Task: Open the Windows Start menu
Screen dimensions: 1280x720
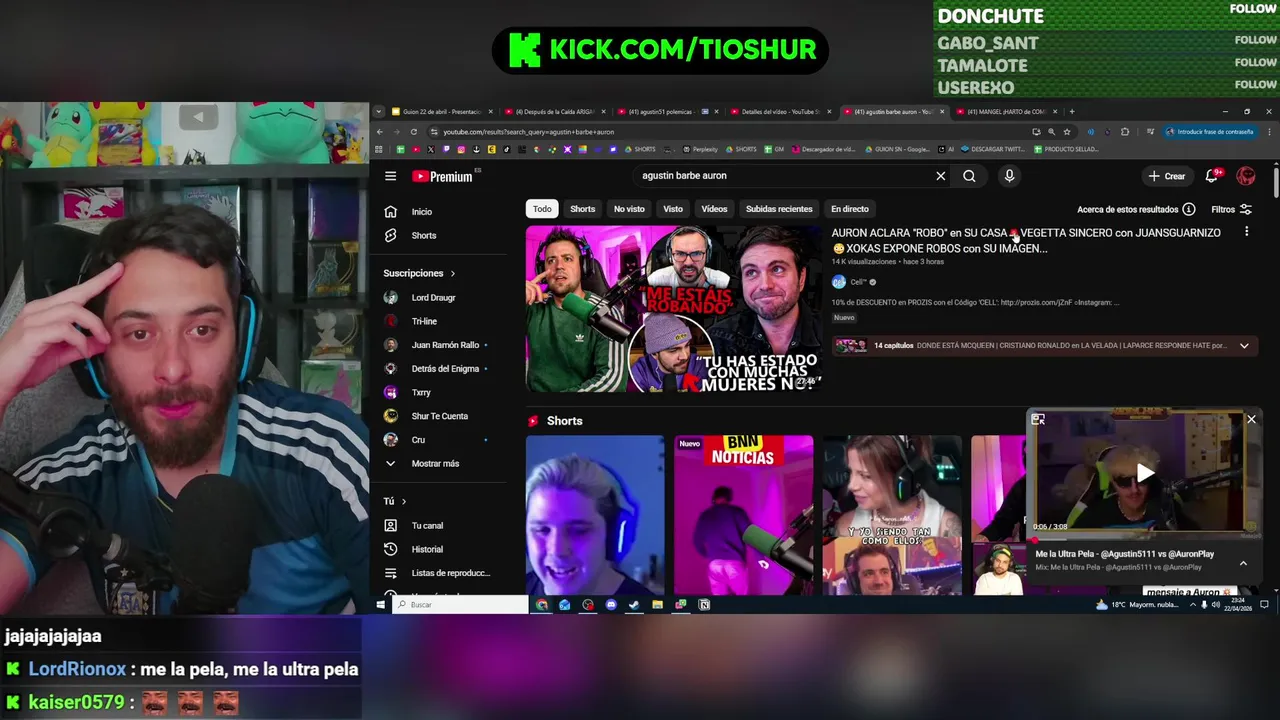Action: tap(381, 605)
